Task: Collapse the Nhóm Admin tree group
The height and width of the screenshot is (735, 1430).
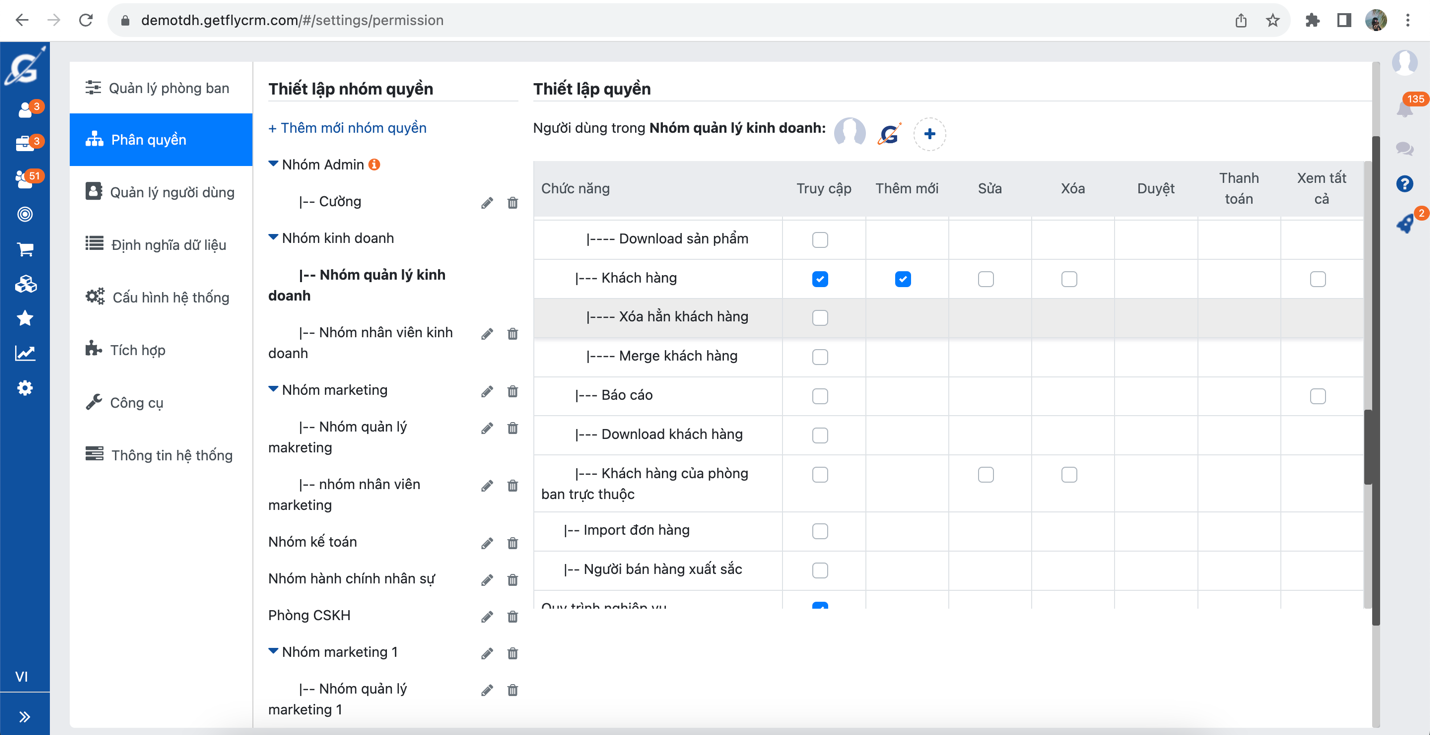Action: tap(273, 164)
